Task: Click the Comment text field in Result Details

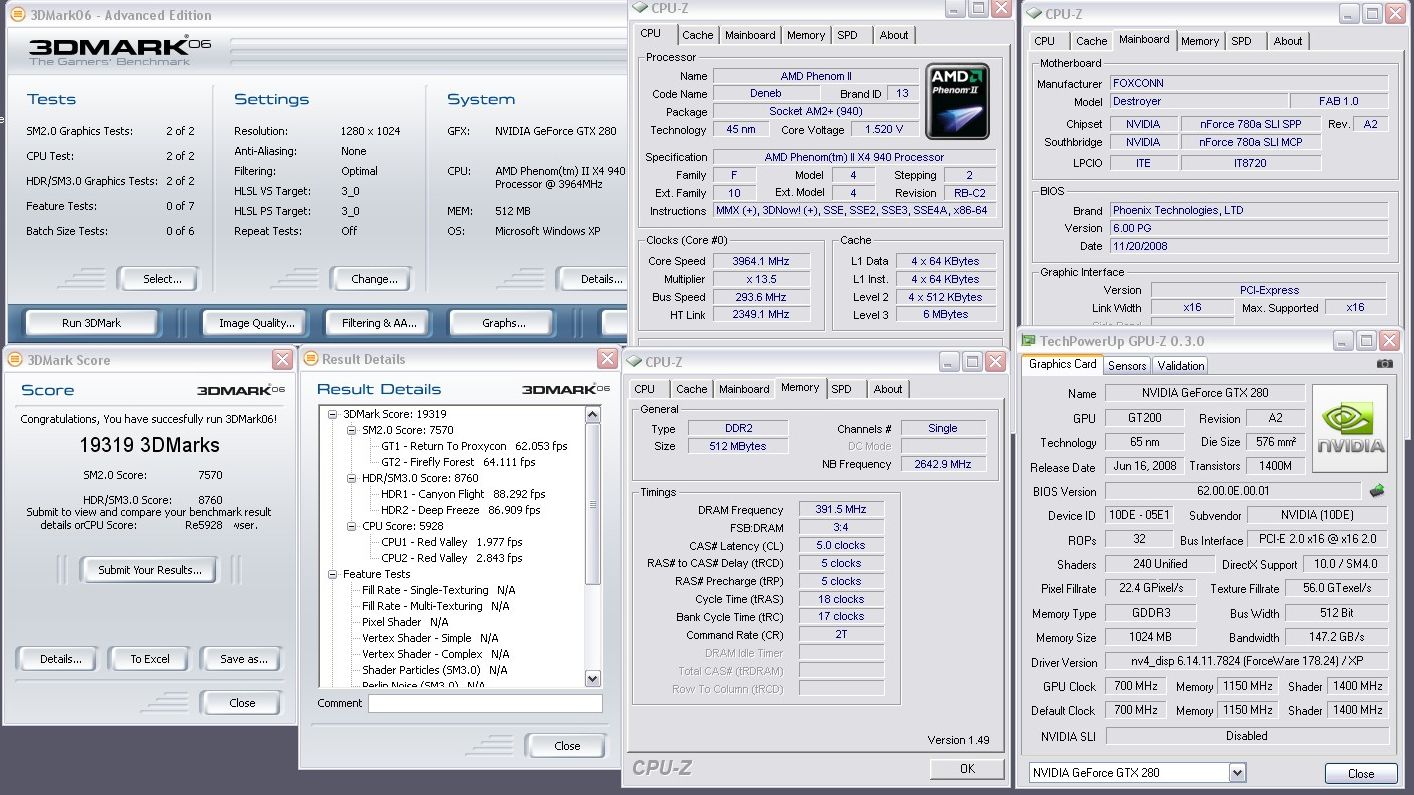Action: (485, 703)
